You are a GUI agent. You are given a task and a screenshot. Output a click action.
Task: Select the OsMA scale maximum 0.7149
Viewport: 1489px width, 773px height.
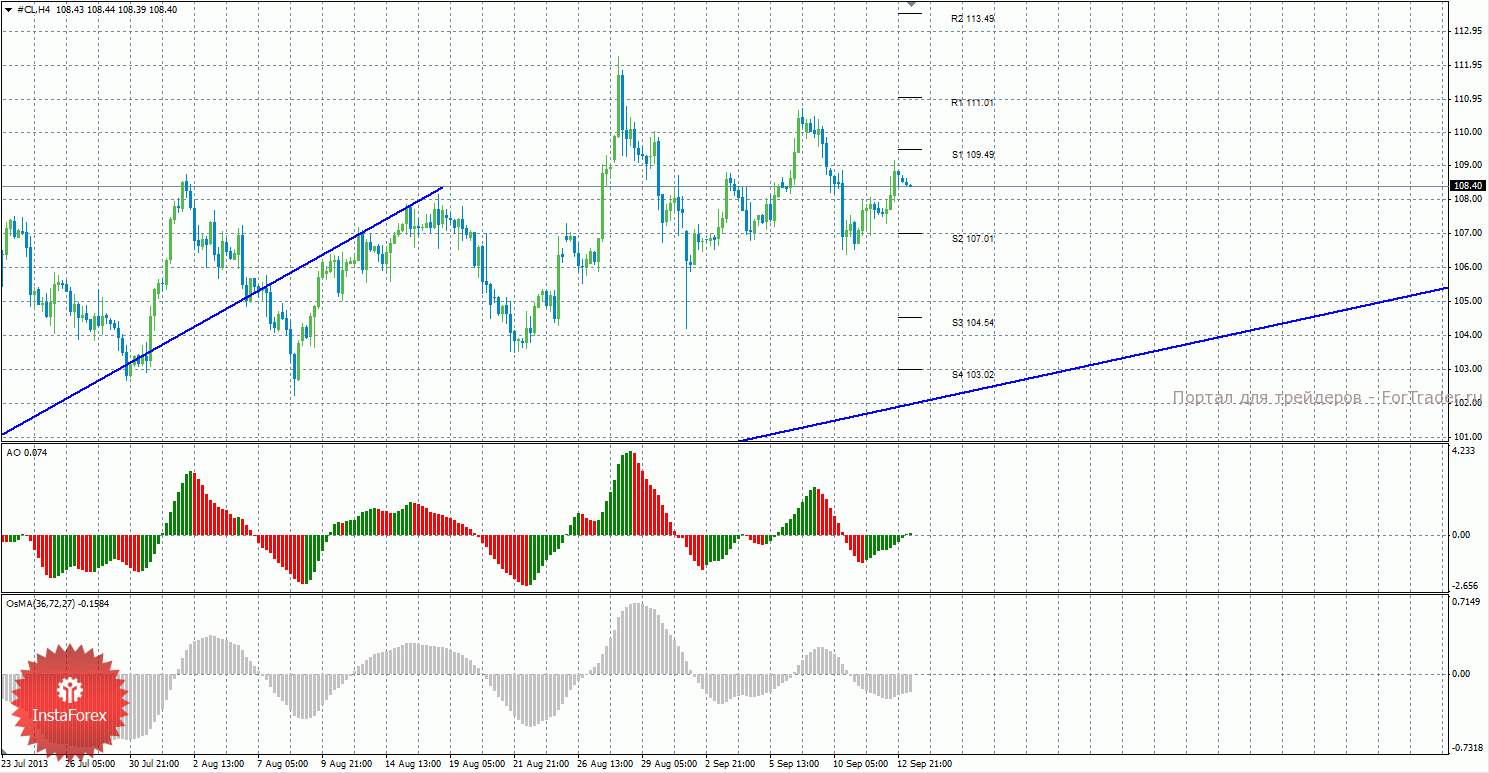click(x=1465, y=601)
